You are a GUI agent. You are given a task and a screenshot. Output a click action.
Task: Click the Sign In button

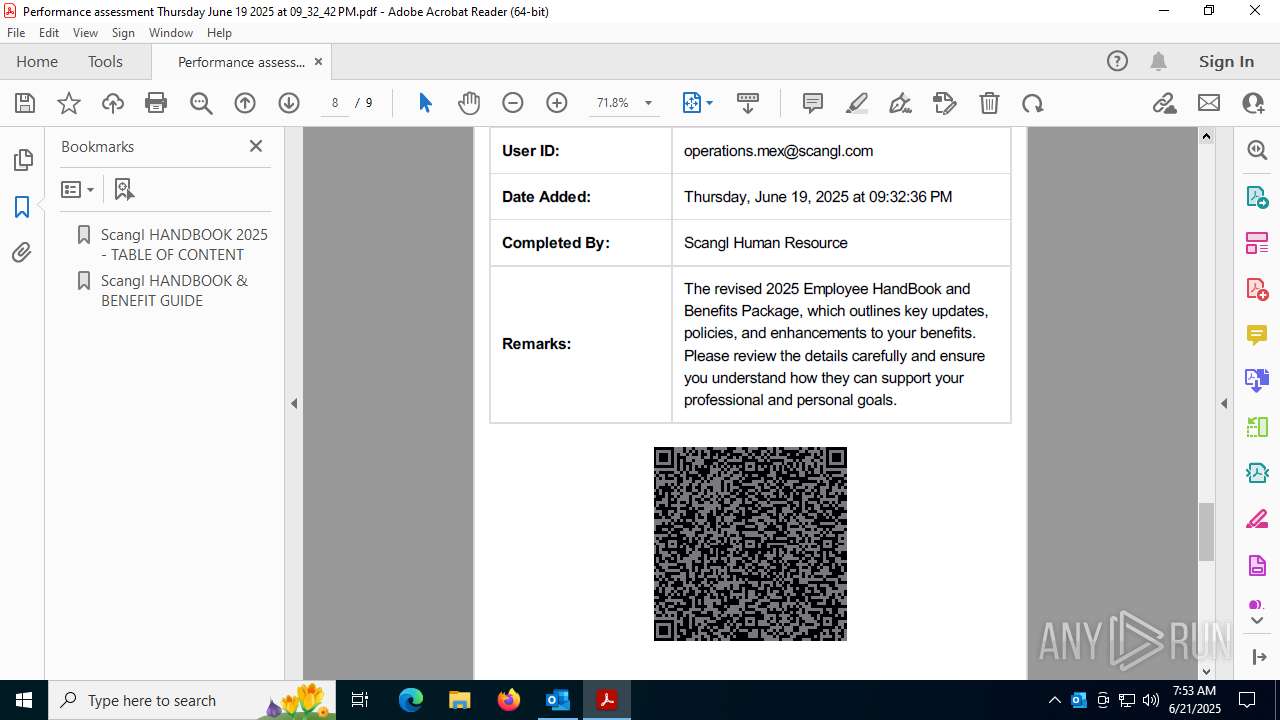pyautogui.click(x=1226, y=61)
